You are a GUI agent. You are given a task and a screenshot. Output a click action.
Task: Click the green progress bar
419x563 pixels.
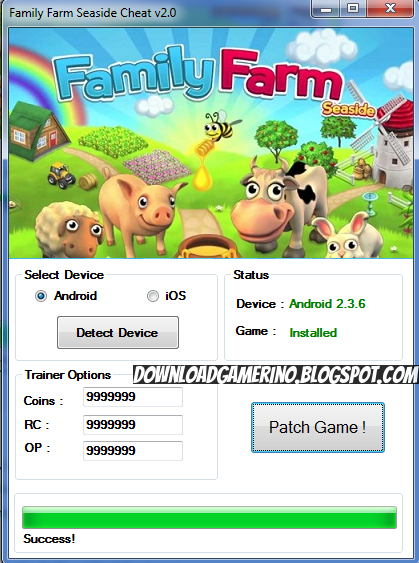(209, 517)
